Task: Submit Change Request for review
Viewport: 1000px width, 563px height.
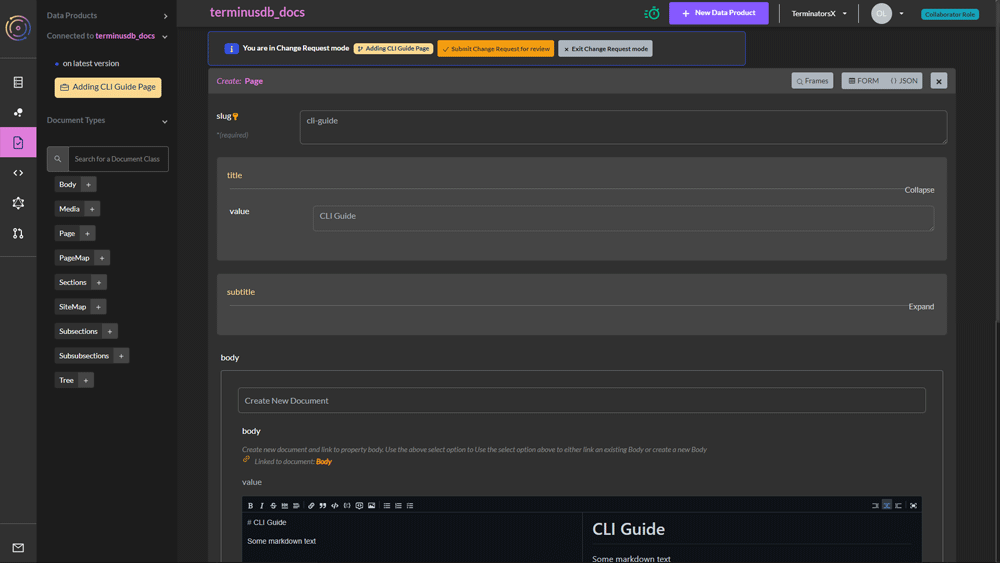Action: pyautogui.click(x=496, y=48)
